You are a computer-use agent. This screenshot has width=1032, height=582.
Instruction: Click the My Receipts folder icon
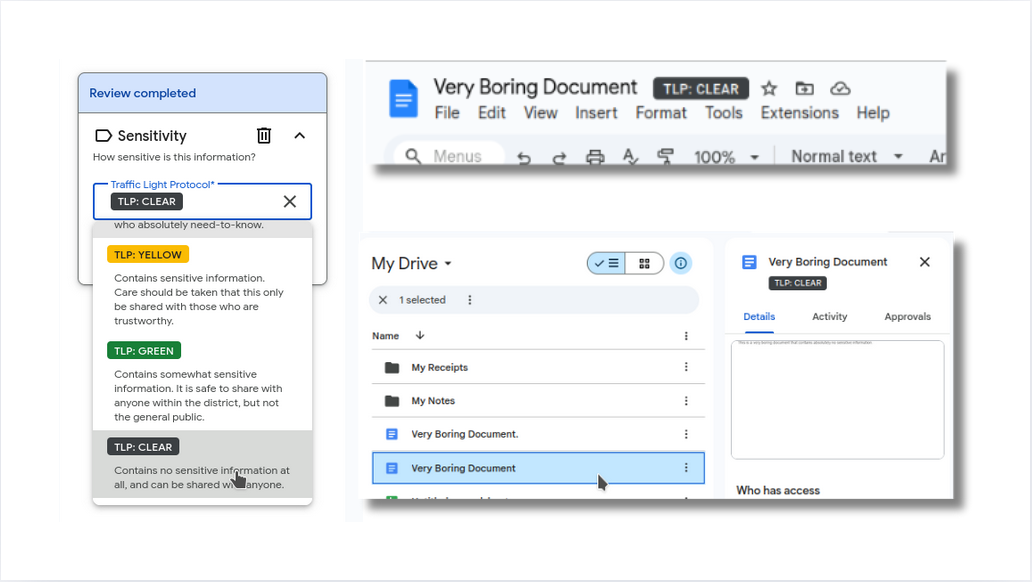tap(392, 367)
